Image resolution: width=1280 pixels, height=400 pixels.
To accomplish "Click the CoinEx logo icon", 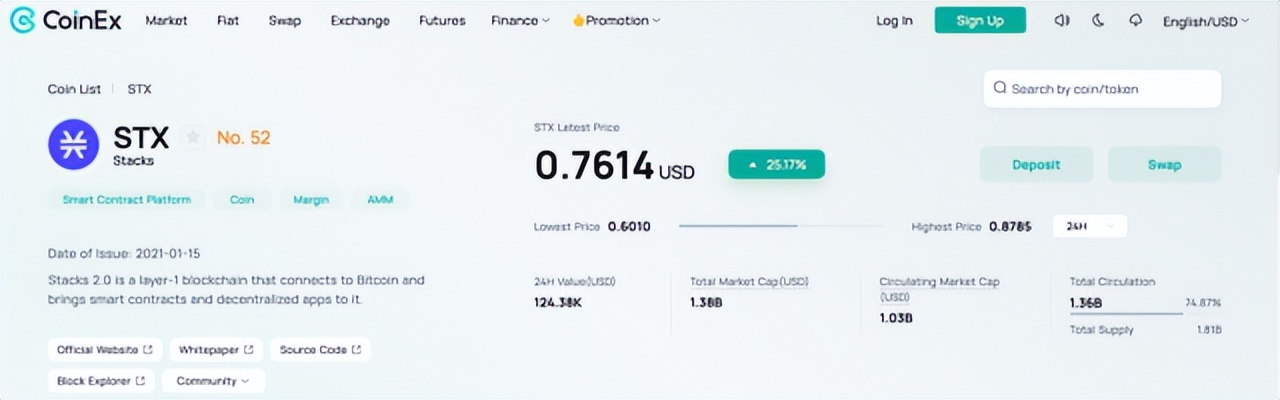I will coord(22,20).
